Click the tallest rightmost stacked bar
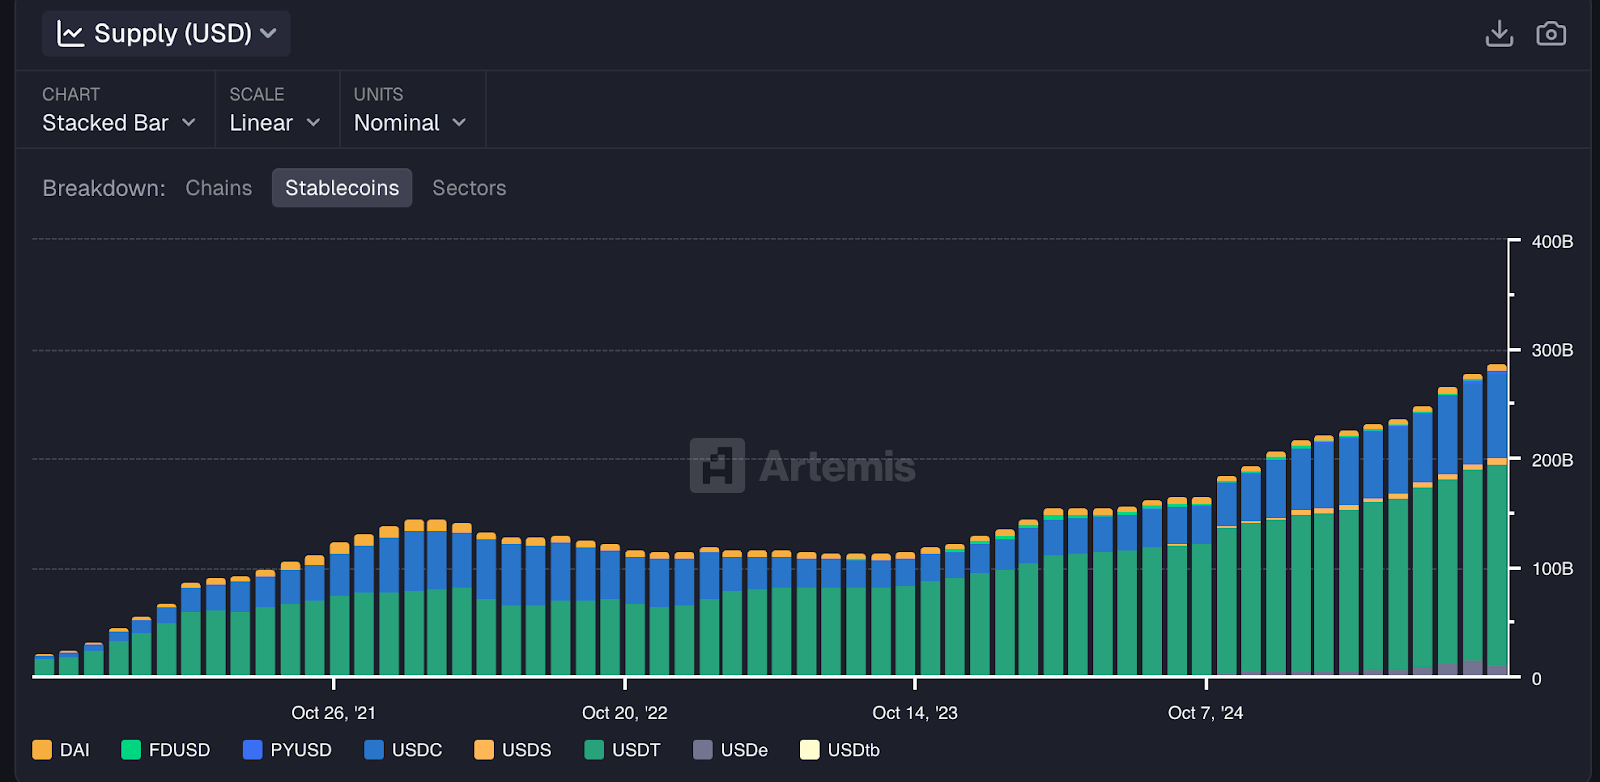The height and width of the screenshot is (782, 1600). click(x=1497, y=520)
